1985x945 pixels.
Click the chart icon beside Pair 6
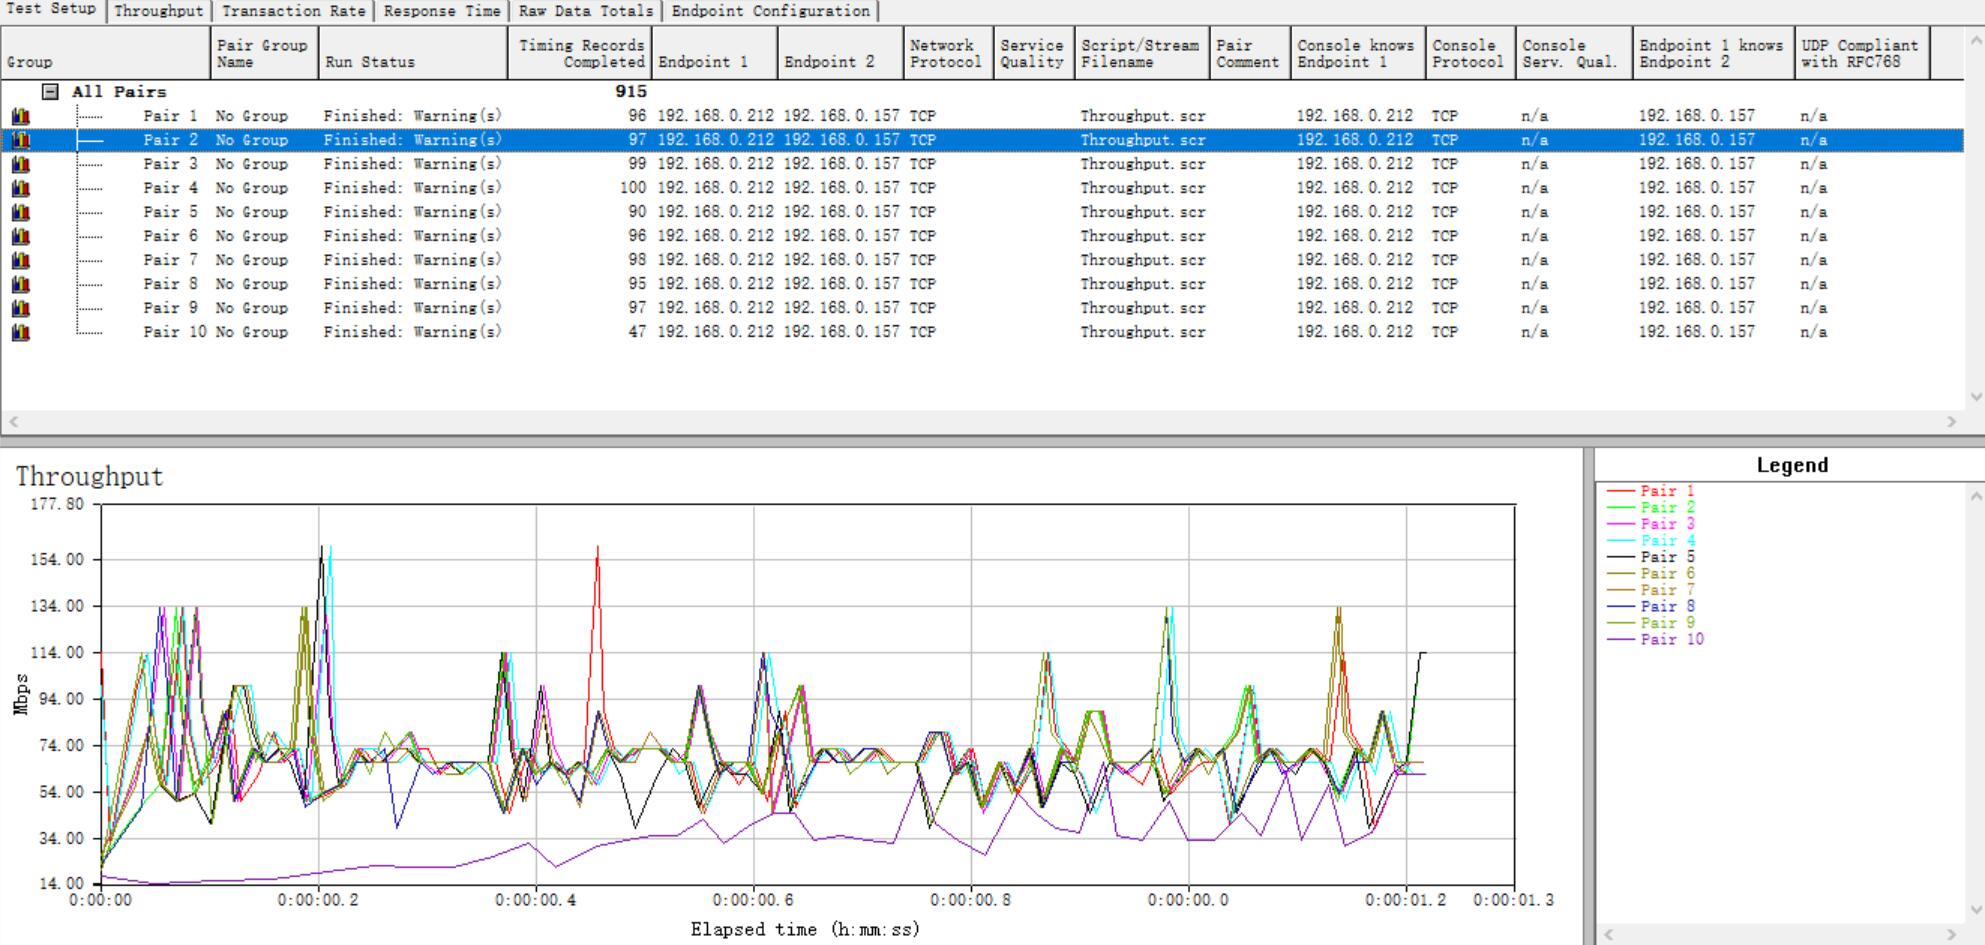click(x=20, y=236)
